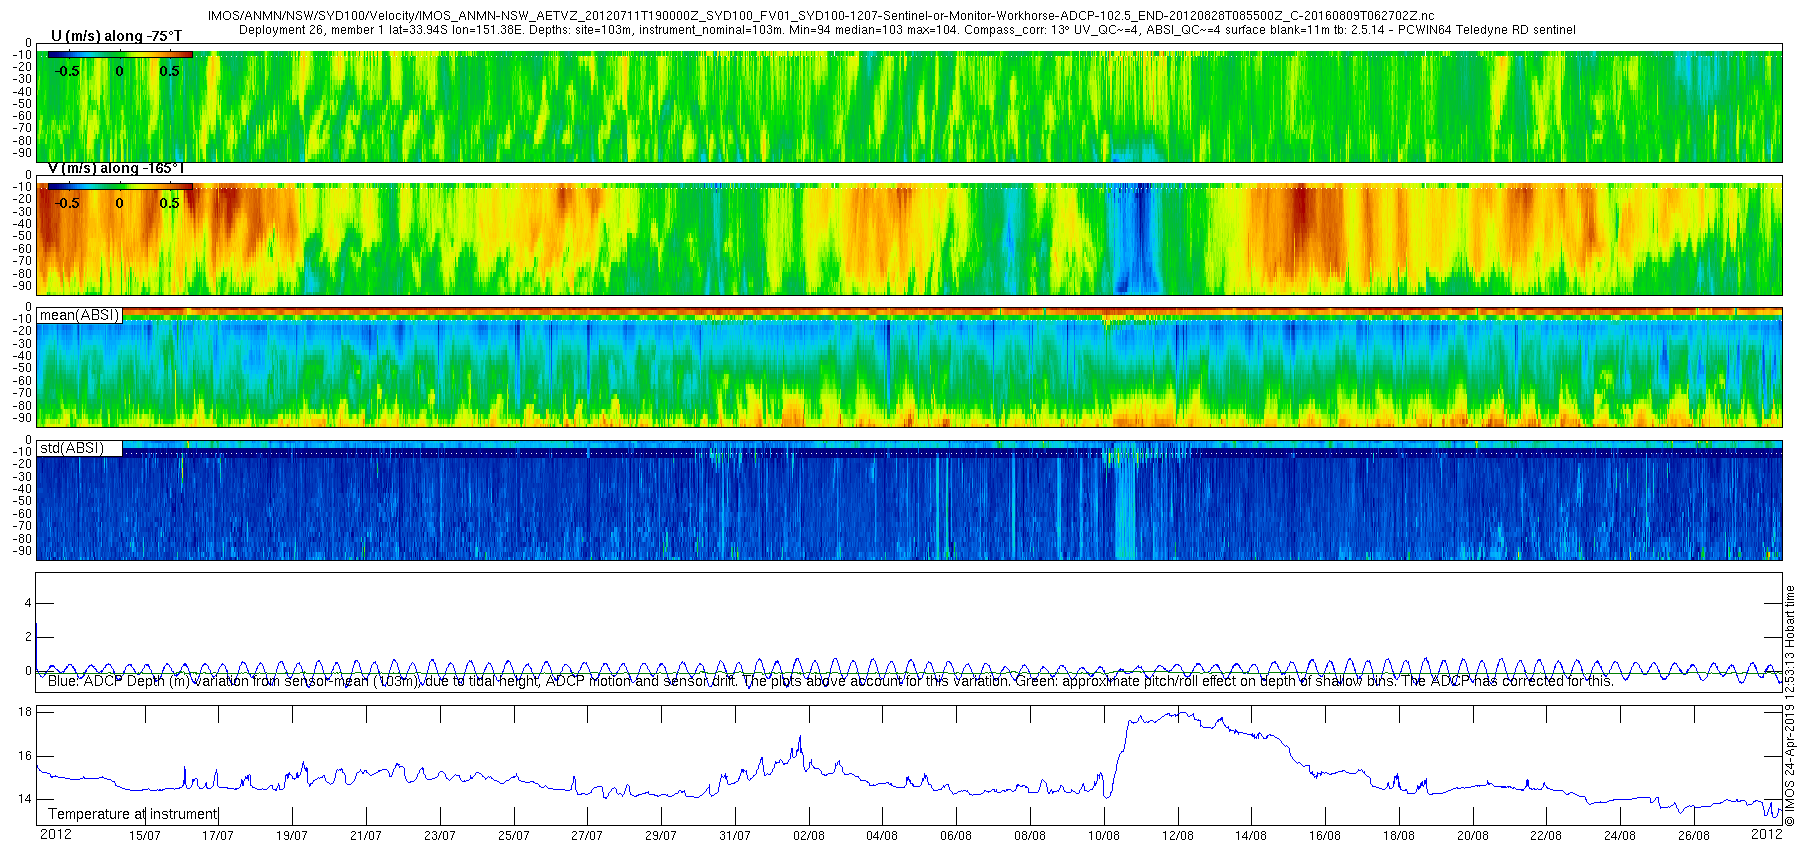Click the 20/08 date tick label

1473,836
